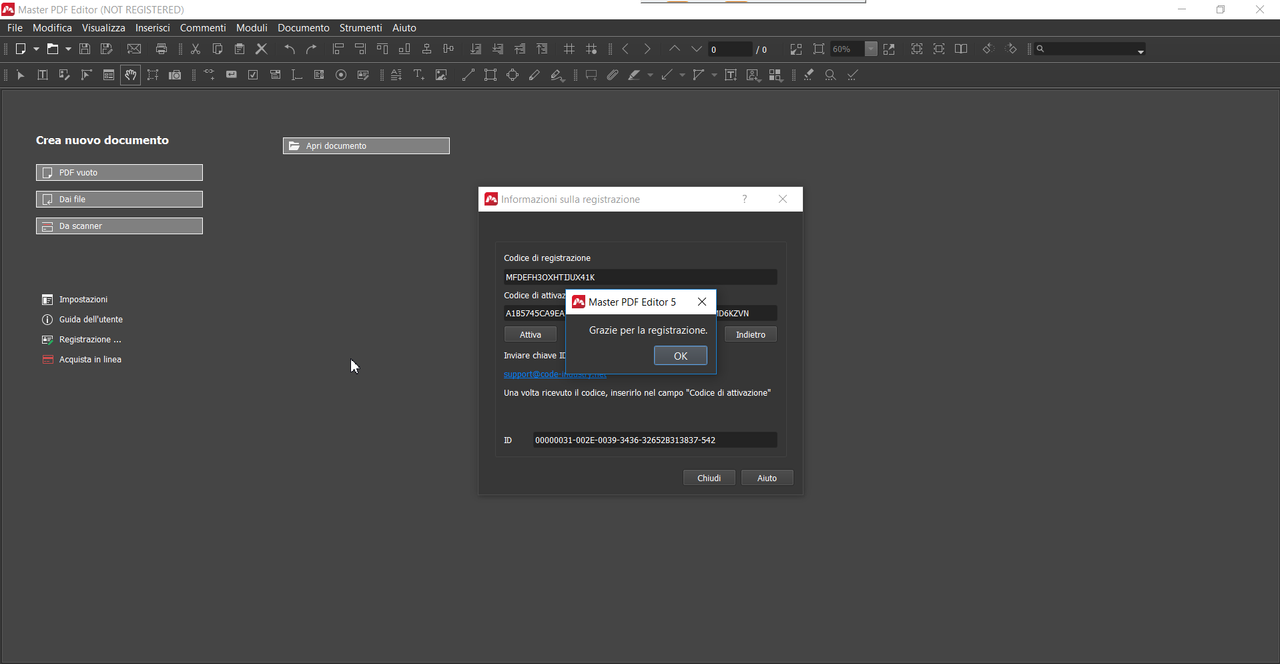Screen dimensions: 1280x664
Task: Click the Redo arrow icon
Action: (311, 49)
